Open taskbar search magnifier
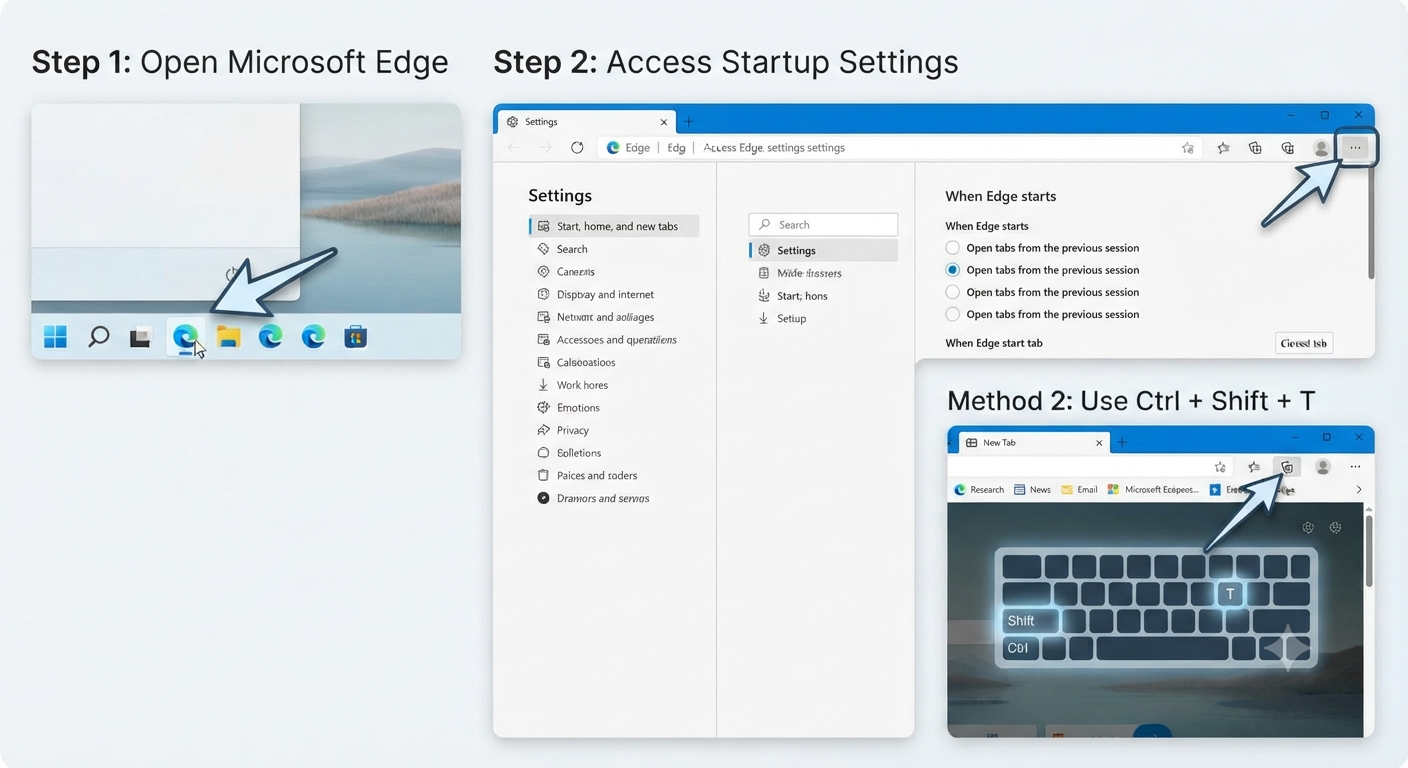The image size is (1408, 768). click(98, 337)
